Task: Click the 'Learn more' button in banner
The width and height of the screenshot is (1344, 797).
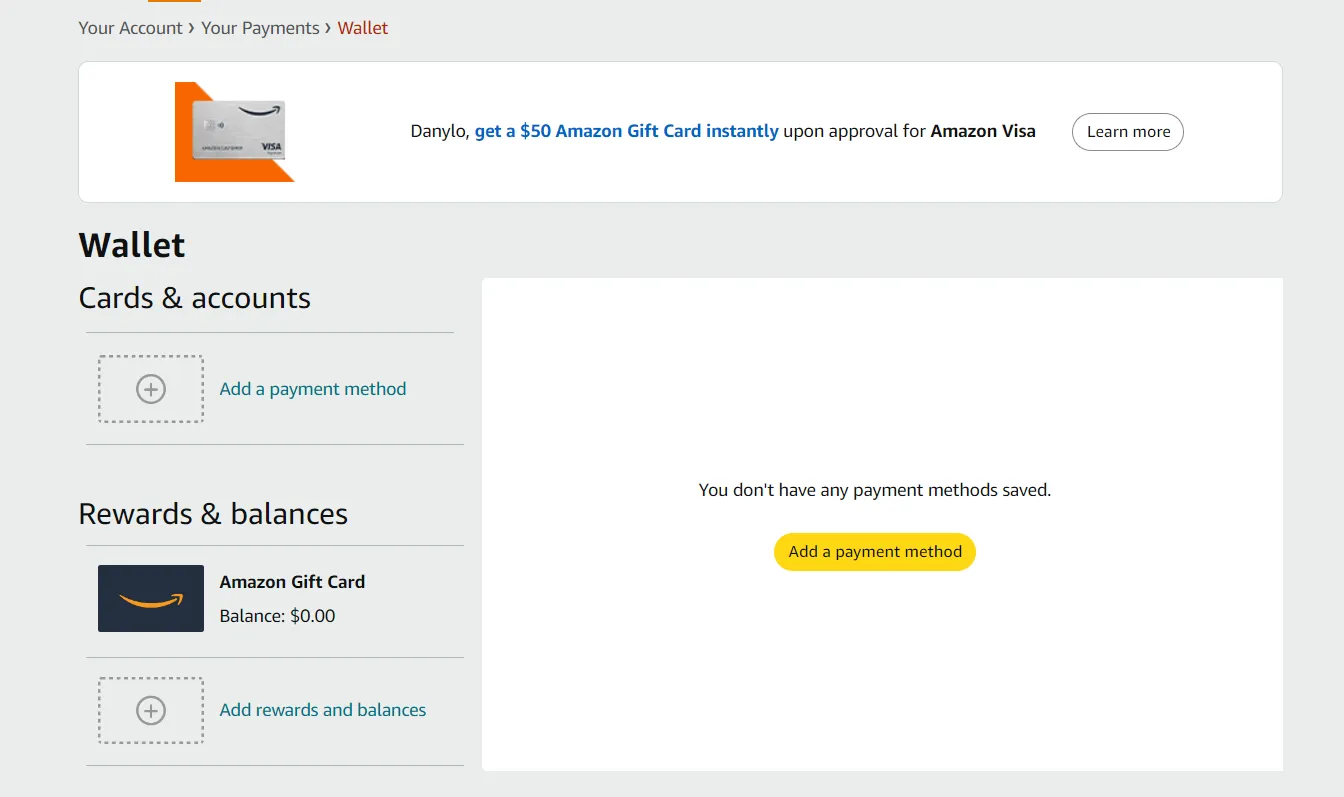Action: (1127, 132)
